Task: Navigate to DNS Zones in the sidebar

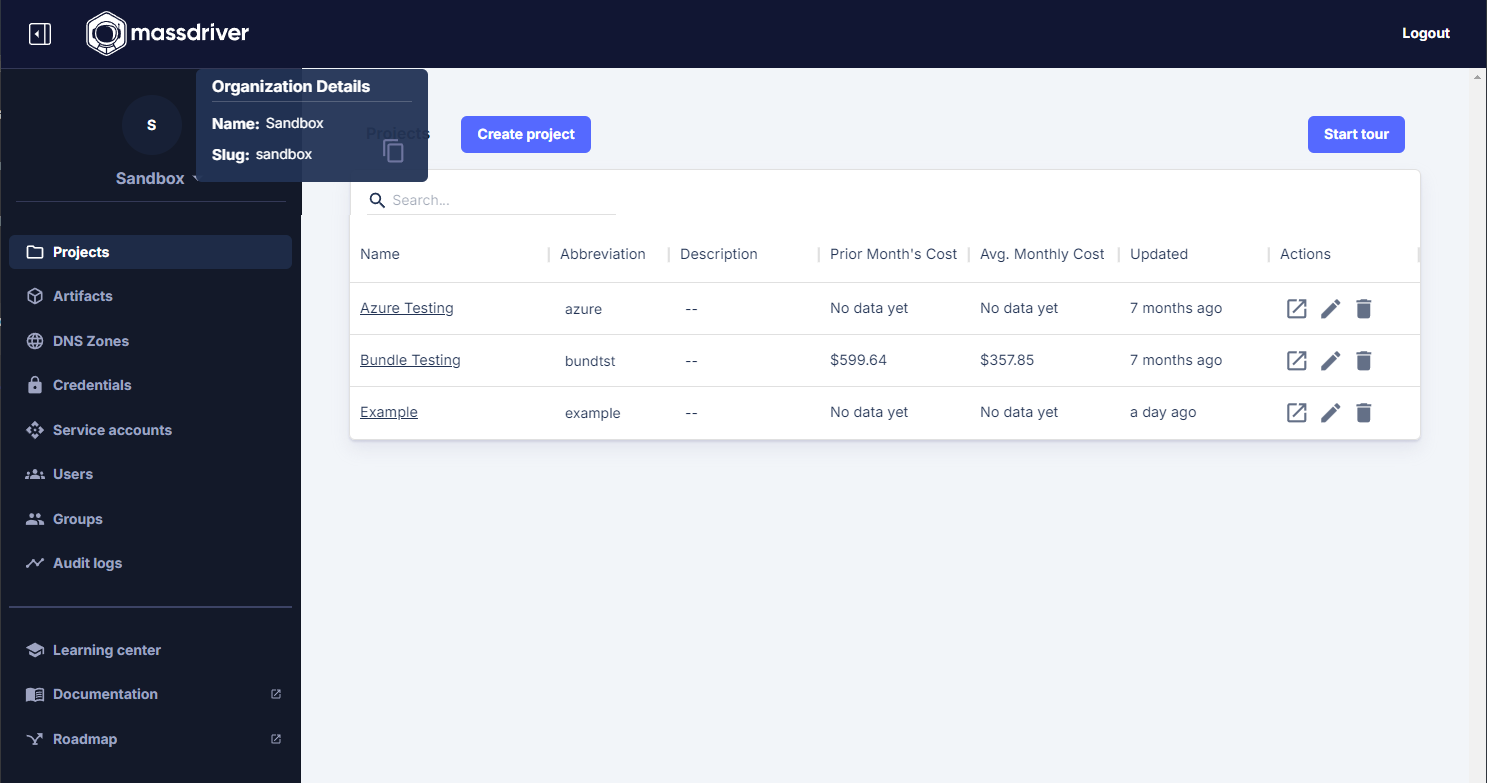Action: pyautogui.click(x=91, y=340)
